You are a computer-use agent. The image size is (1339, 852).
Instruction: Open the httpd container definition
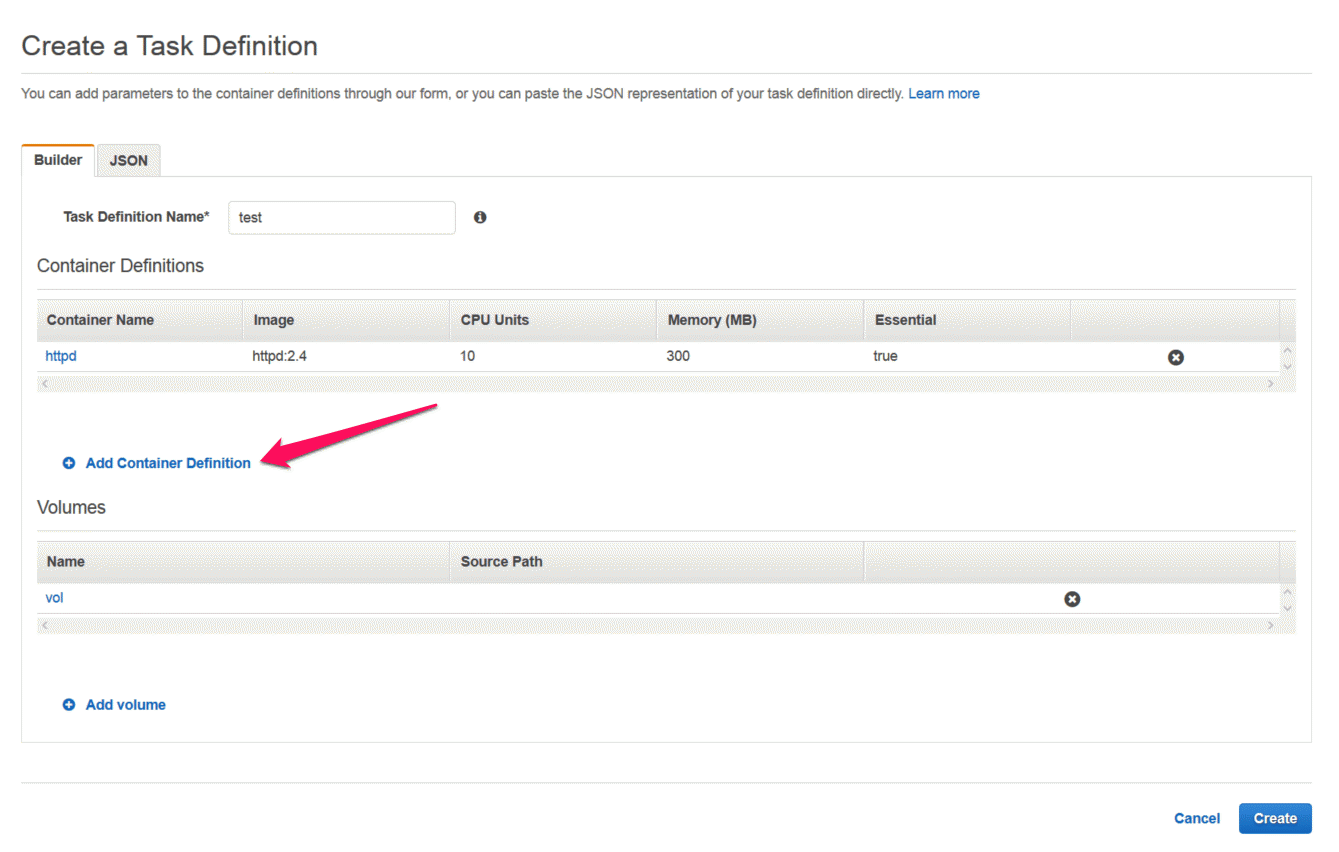(x=61, y=356)
